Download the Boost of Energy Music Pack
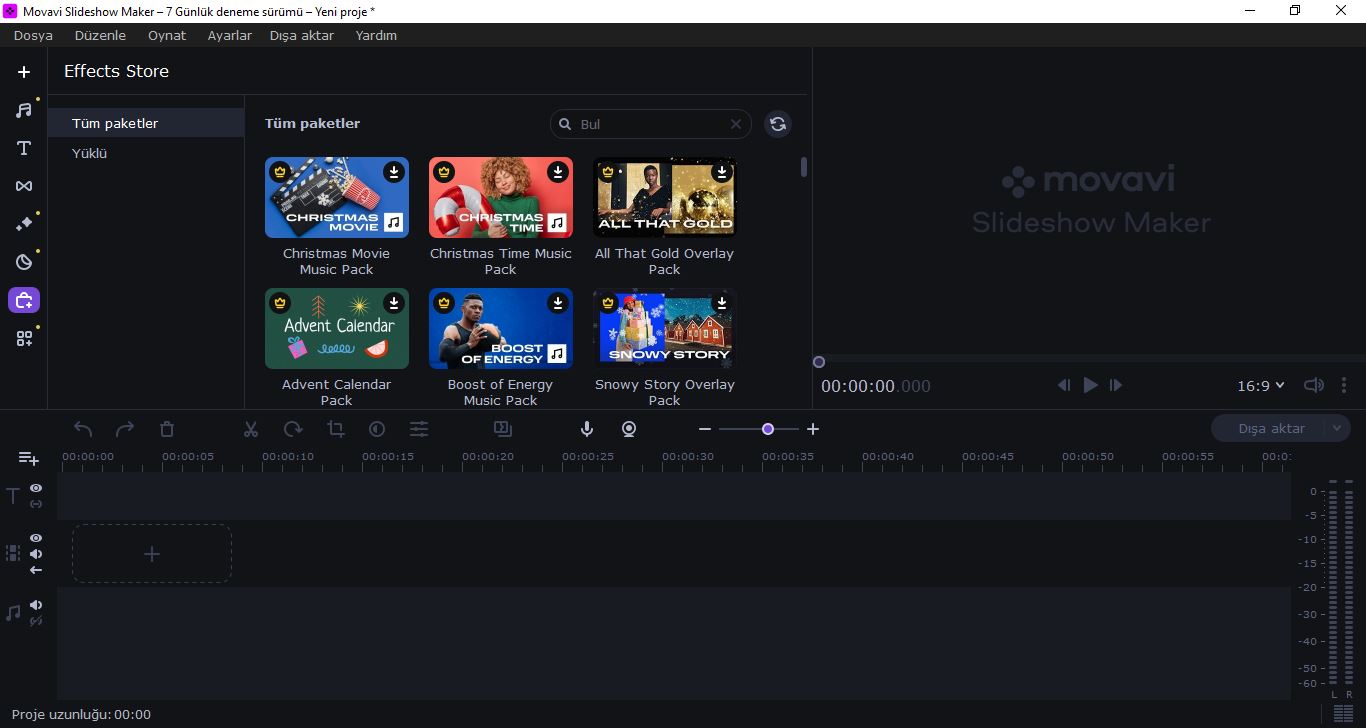 click(559, 303)
